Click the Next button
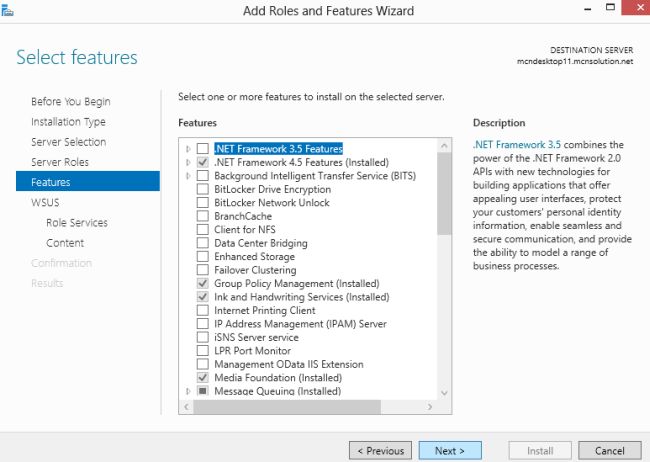650x462 pixels. point(449,451)
